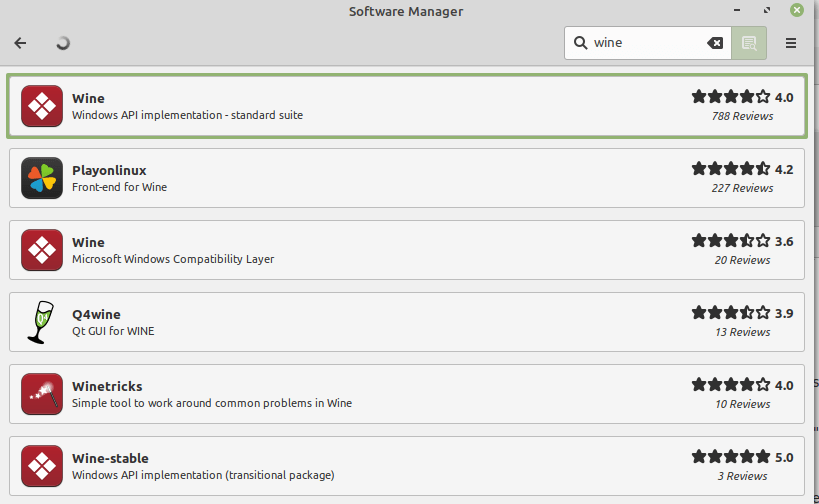Click the Wine-stable app icon
Image resolution: width=819 pixels, height=504 pixels.
(42, 466)
